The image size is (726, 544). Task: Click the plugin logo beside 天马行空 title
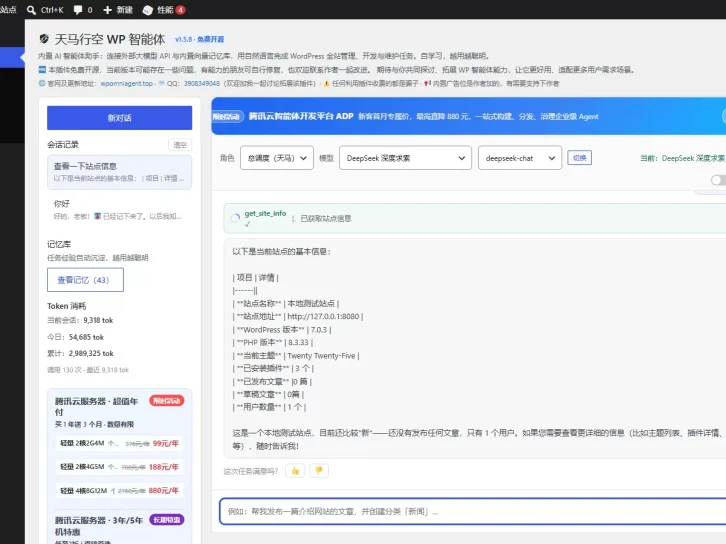point(44,39)
